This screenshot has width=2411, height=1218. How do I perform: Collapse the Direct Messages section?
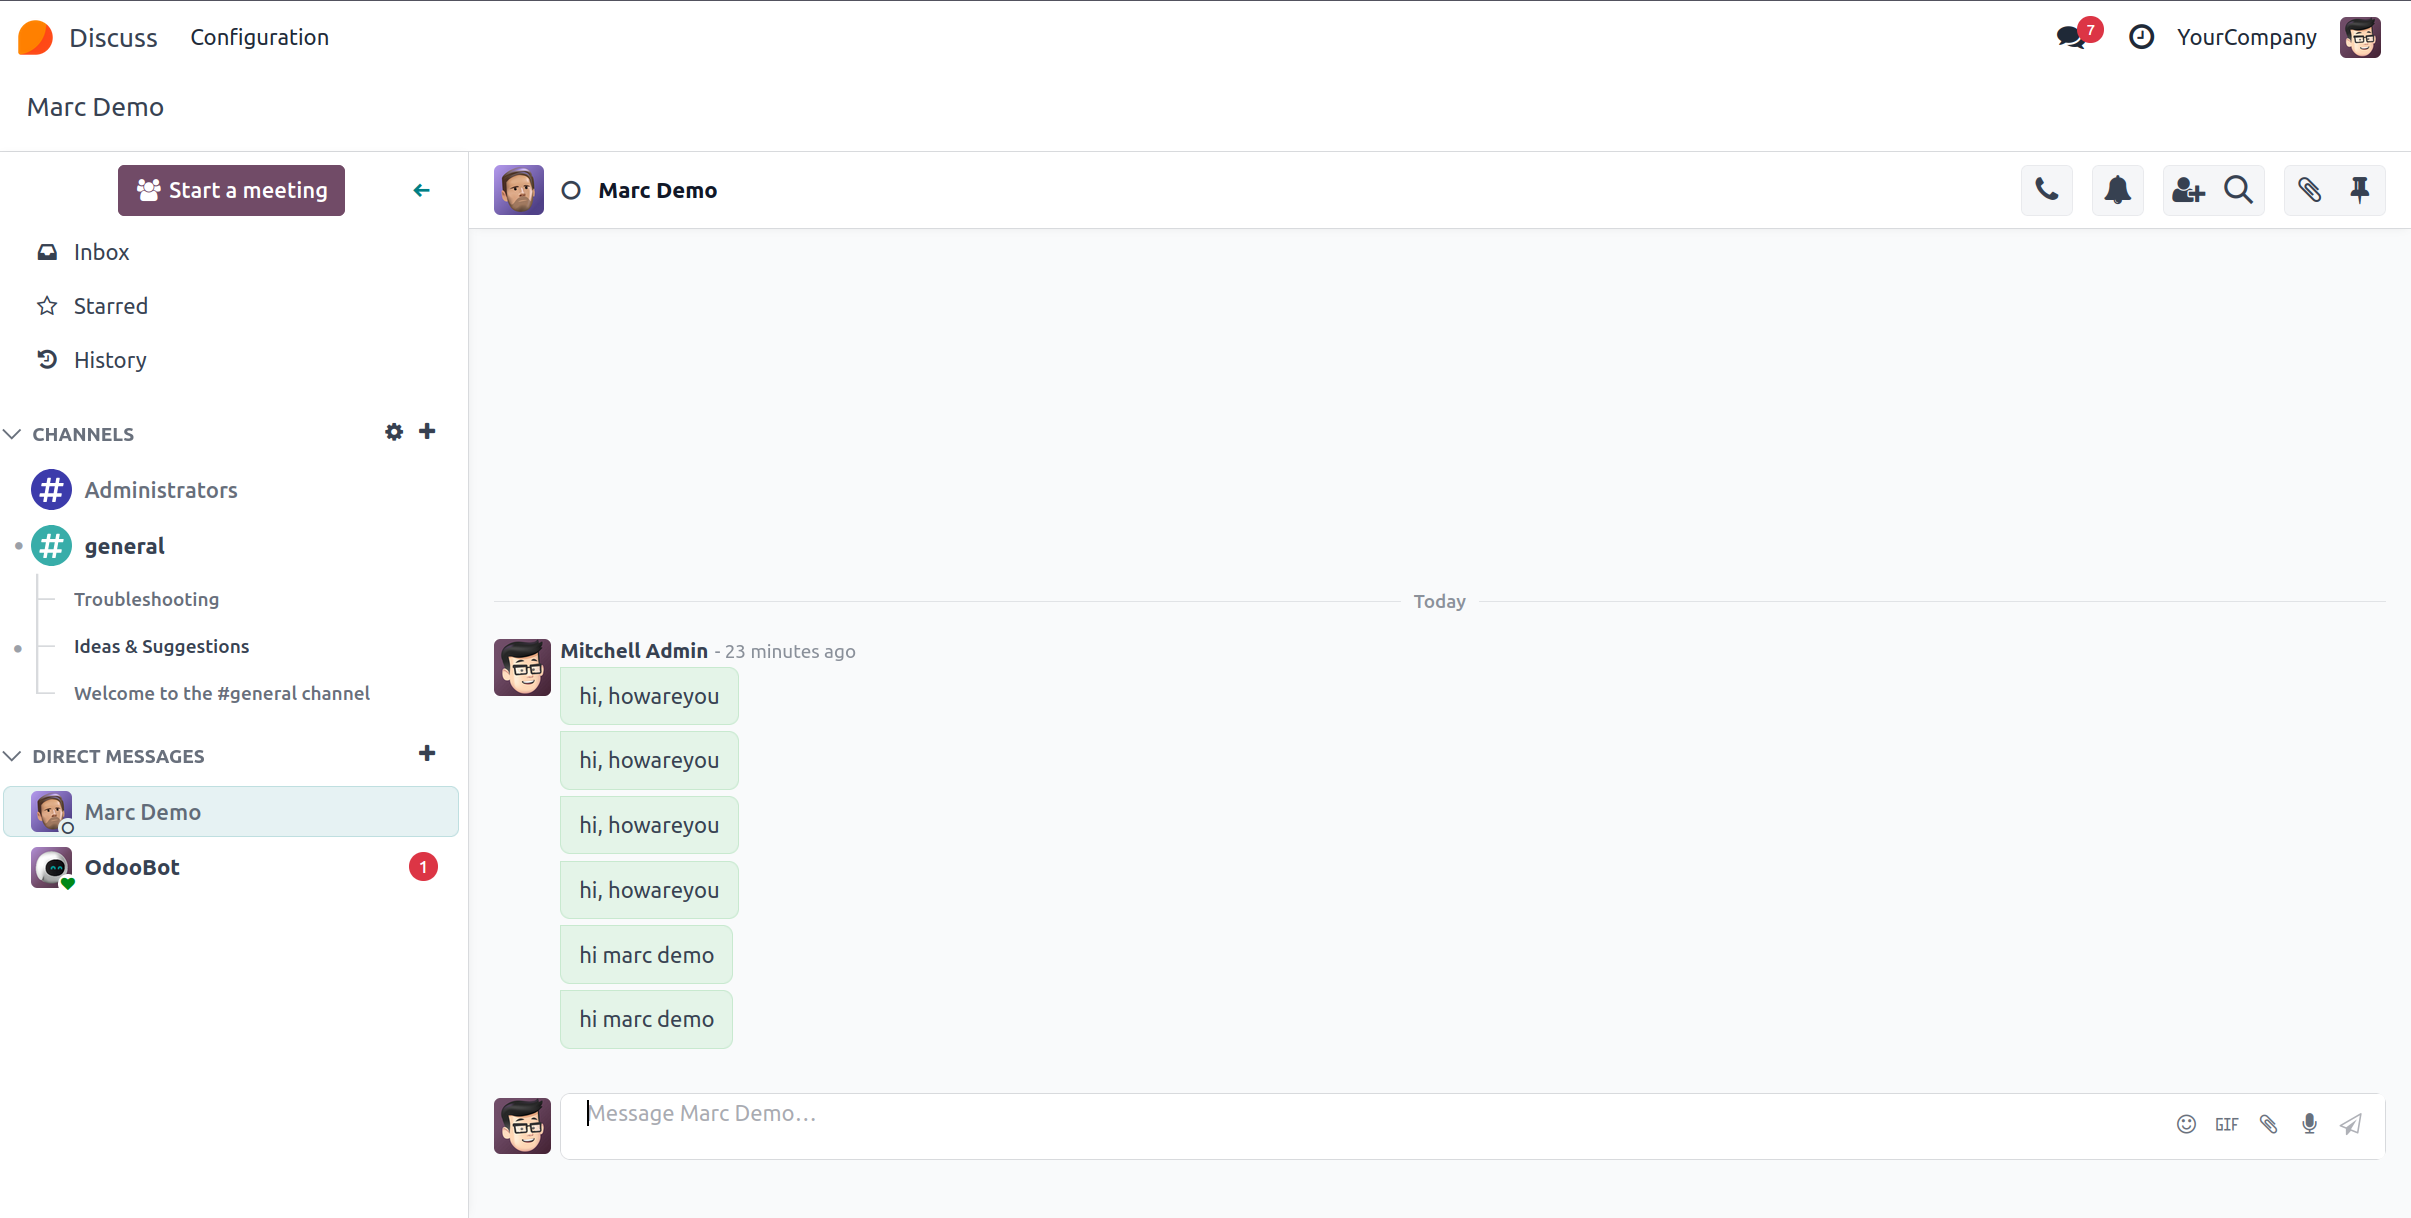[13, 756]
